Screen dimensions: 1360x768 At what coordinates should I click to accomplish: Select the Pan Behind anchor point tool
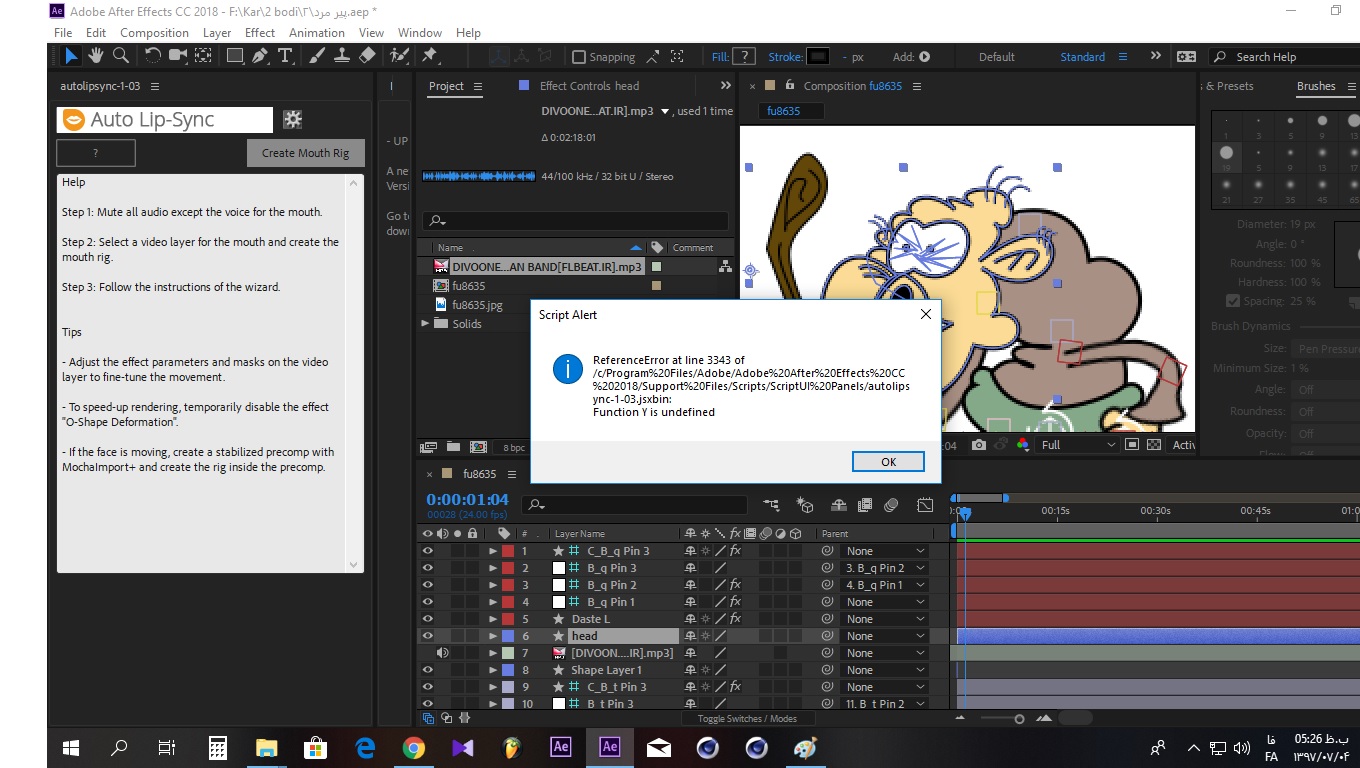point(201,56)
